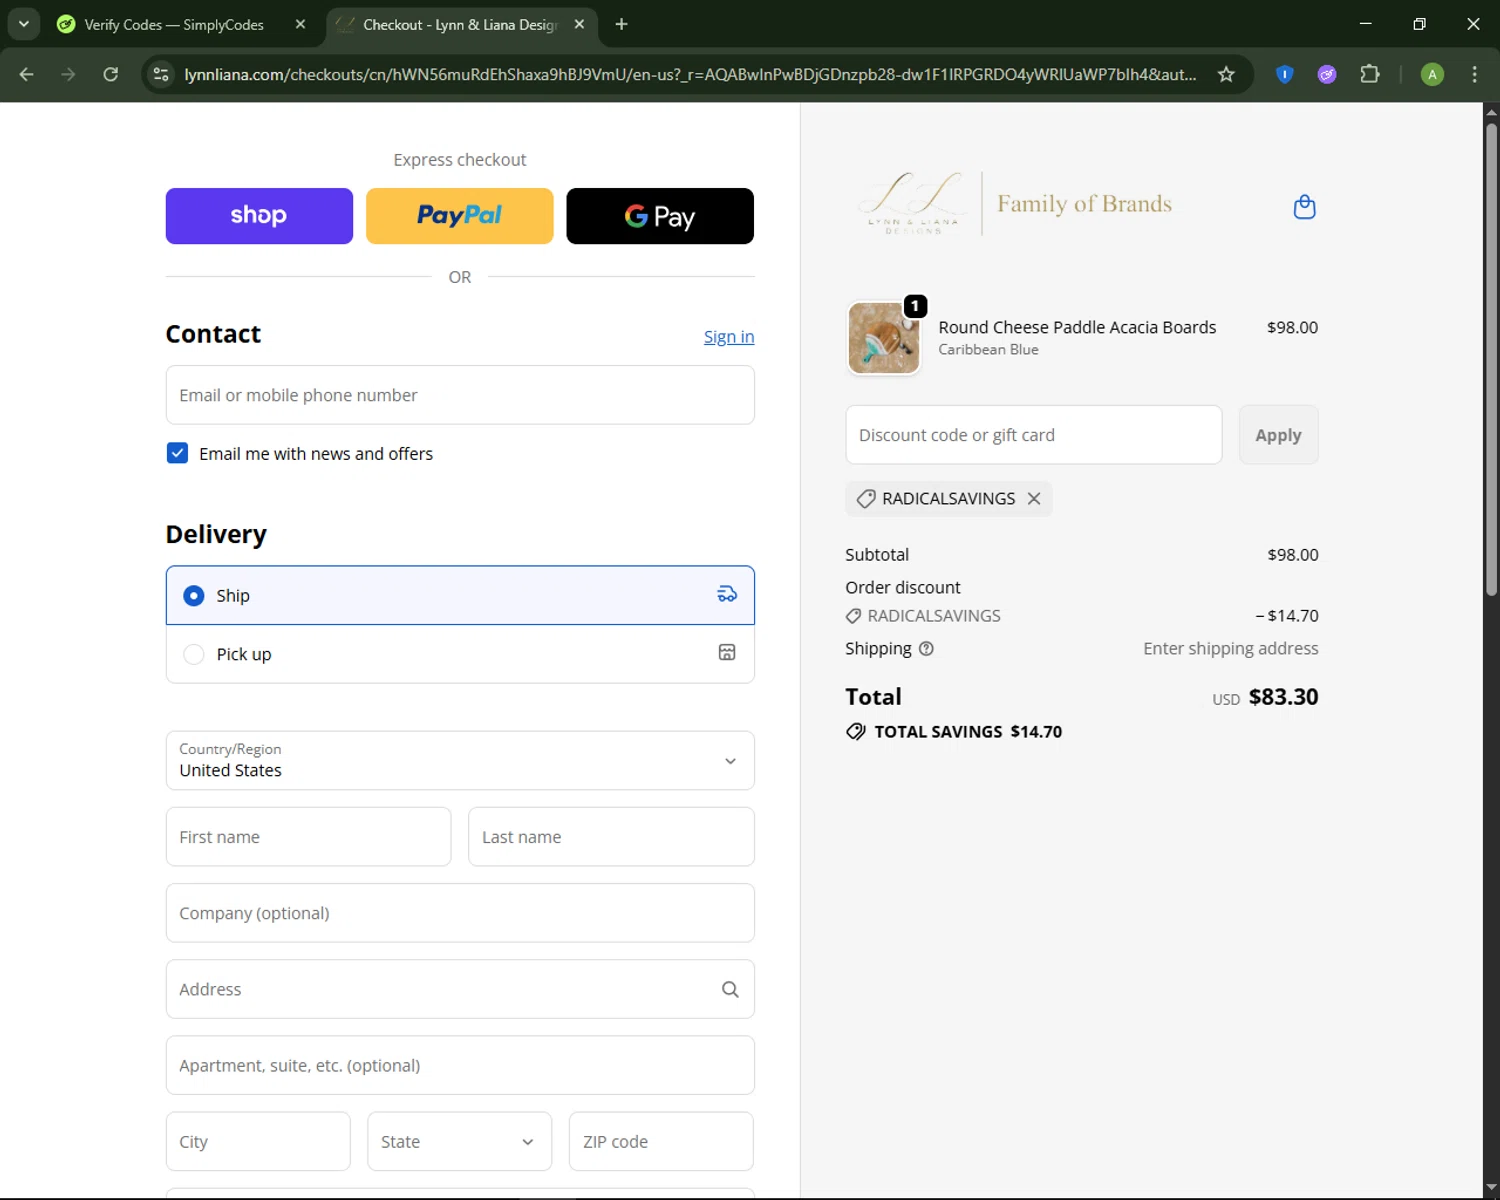The image size is (1500, 1200).
Task: Click the Apply discount button
Action: coord(1278,435)
